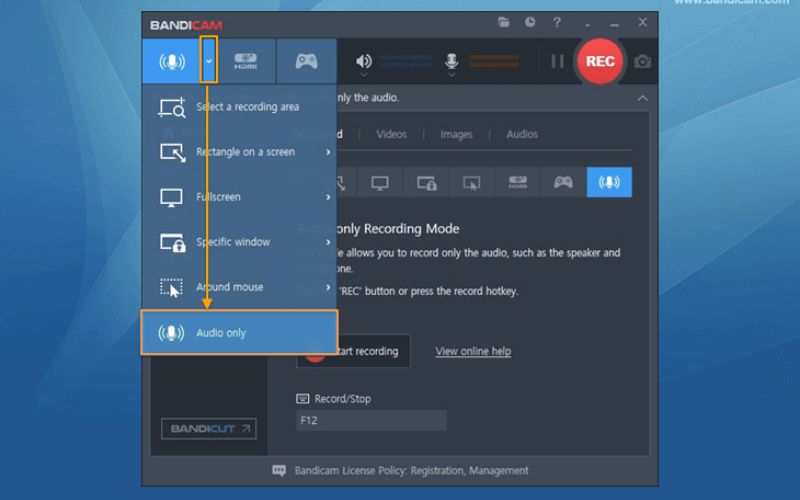
Task: Click the 'Start recording' button
Action: point(353,351)
